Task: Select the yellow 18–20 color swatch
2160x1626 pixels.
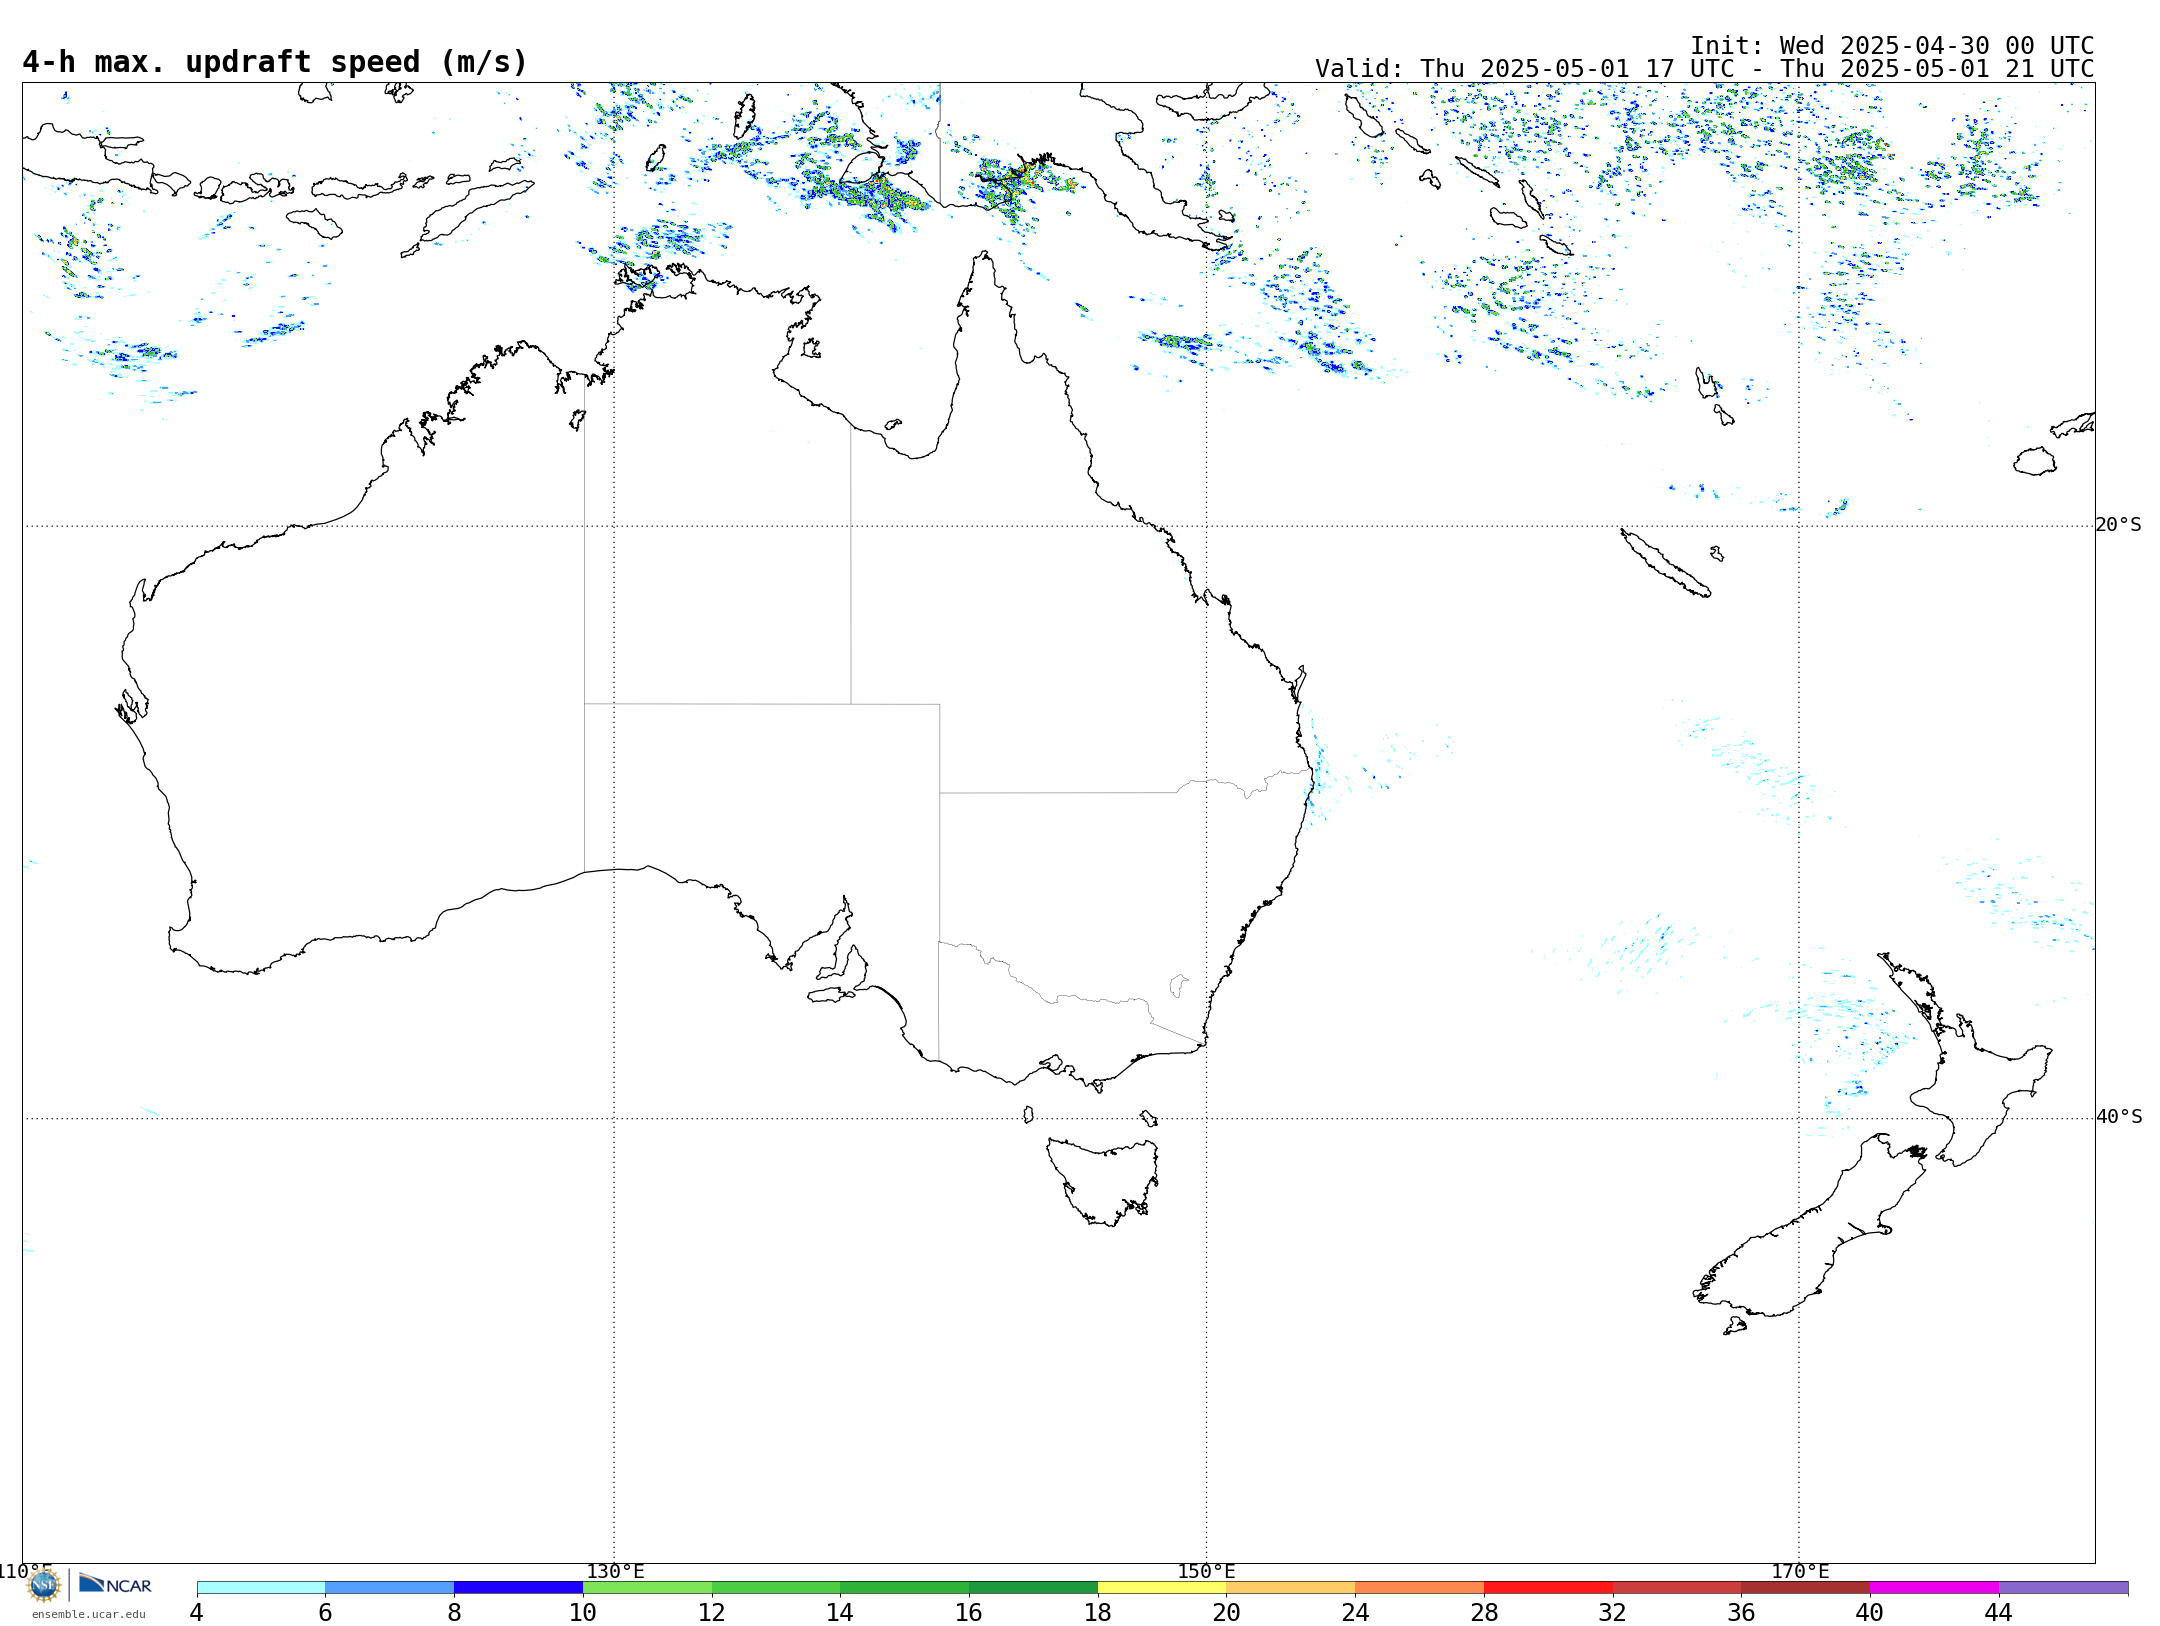Action: click(x=1162, y=1588)
